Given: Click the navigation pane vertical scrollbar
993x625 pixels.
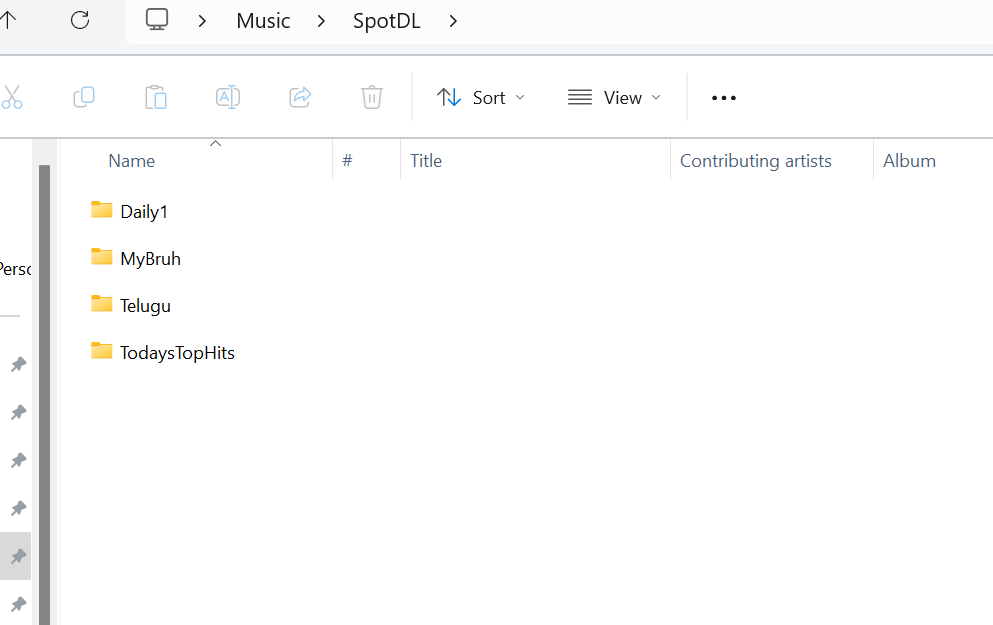Looking at the screenshot, I should coord(44,390).
